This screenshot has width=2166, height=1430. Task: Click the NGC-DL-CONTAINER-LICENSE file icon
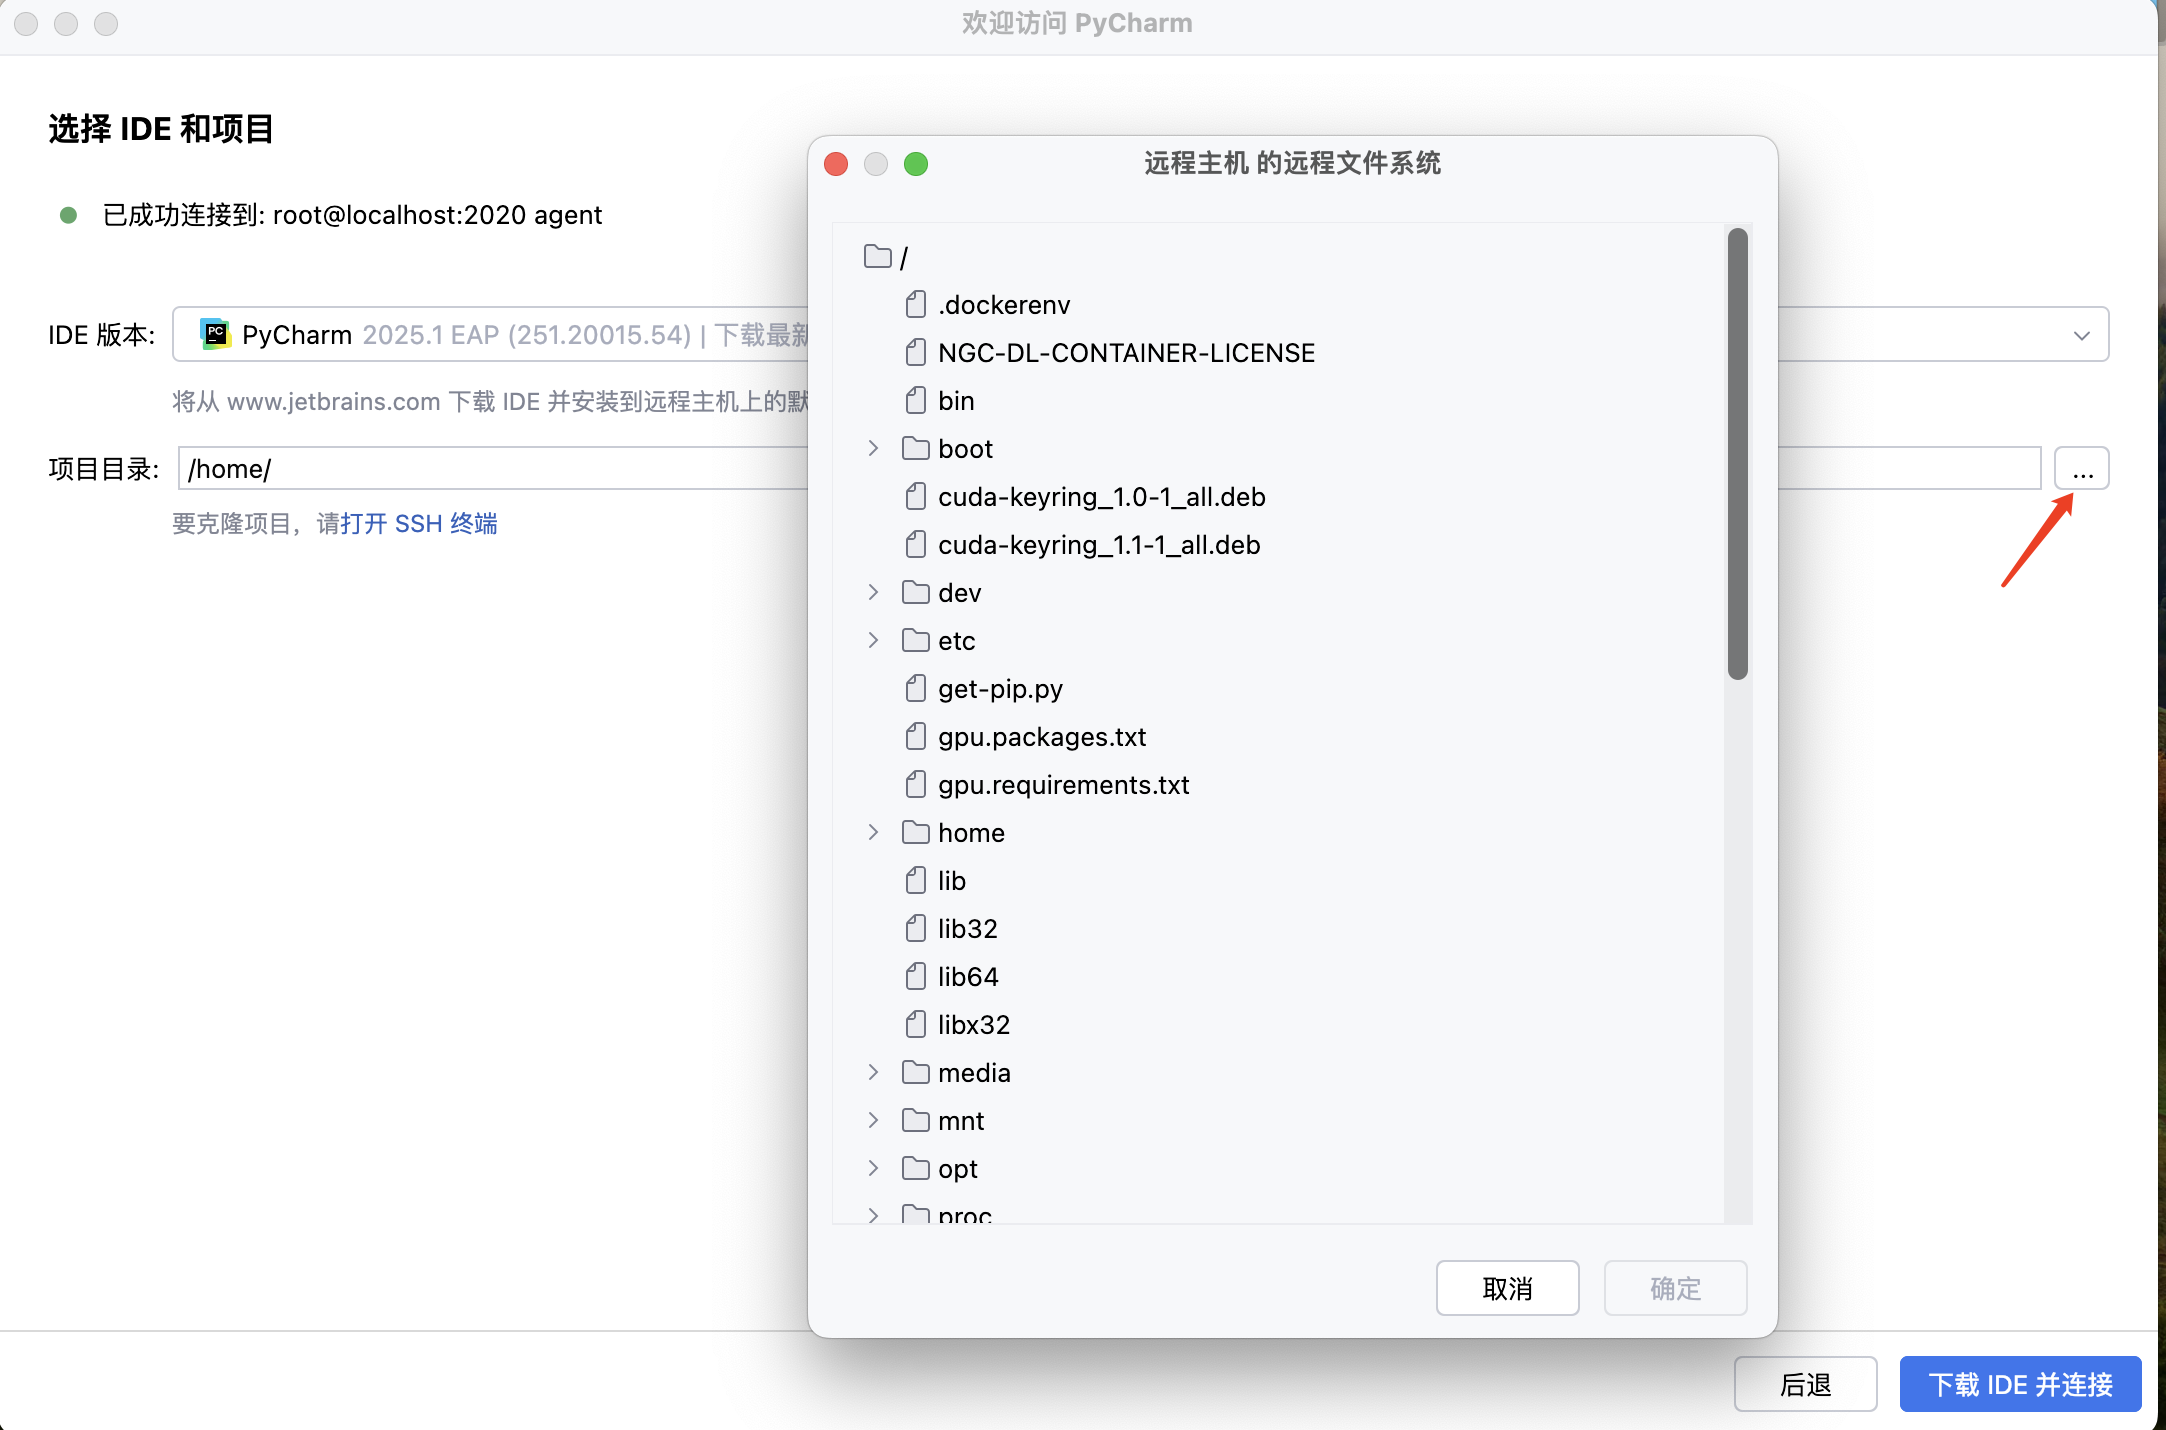click(x=915, y=353)
